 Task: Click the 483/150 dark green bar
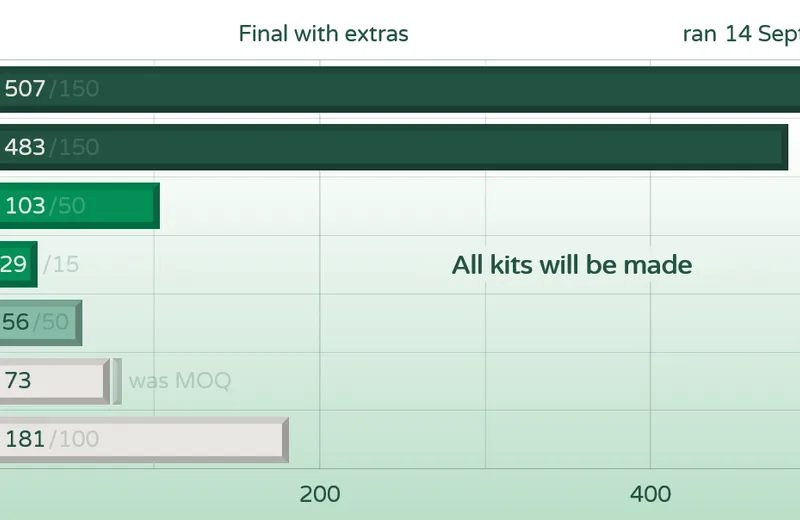394,147
